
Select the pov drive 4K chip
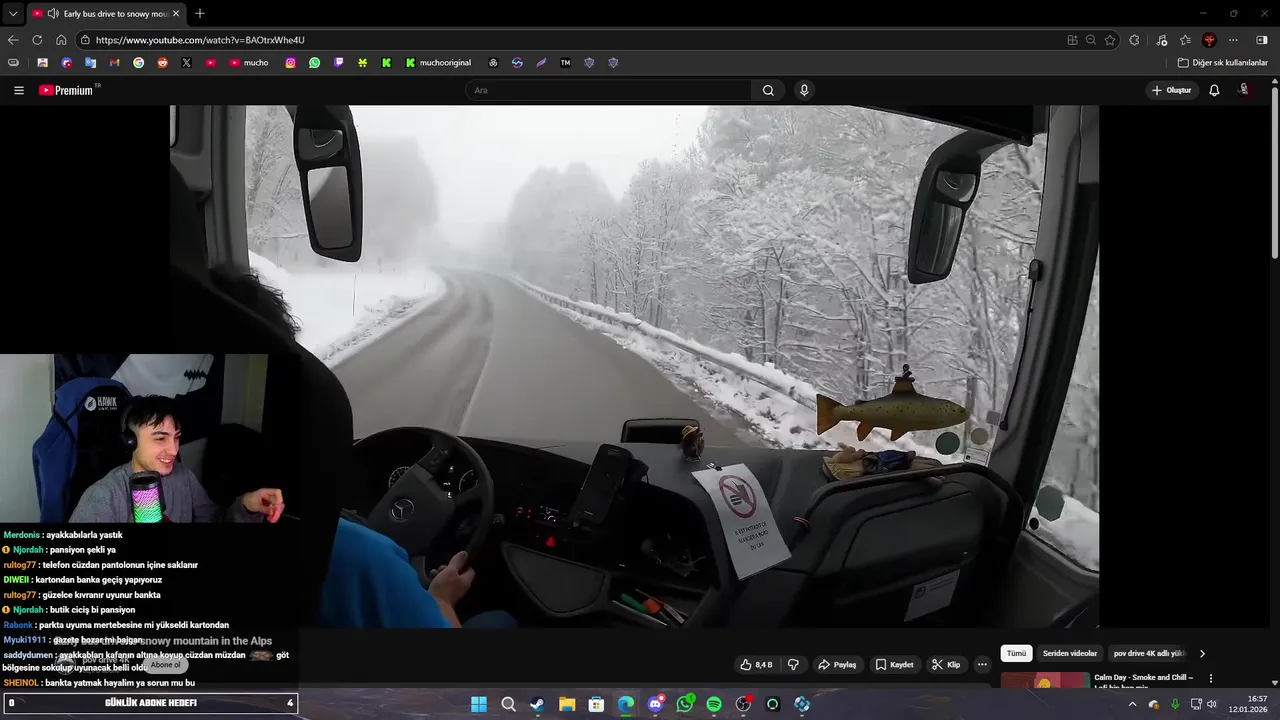(1149, 653)
